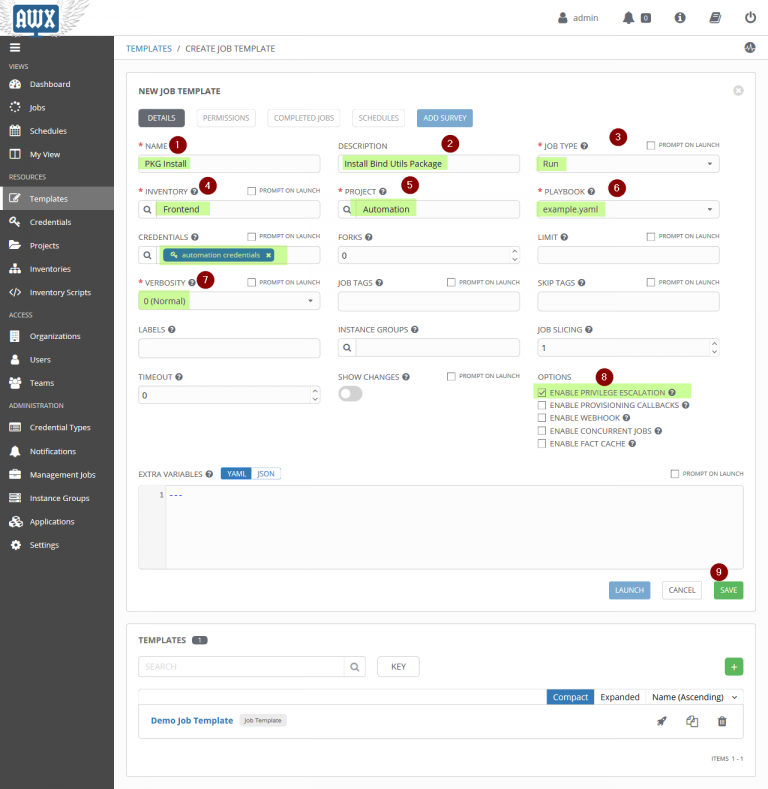Click the green Save button
768x789 pixels.
[728, 590]
